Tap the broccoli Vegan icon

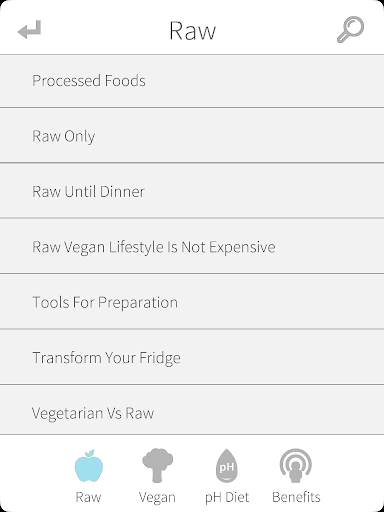coord(157,465)
